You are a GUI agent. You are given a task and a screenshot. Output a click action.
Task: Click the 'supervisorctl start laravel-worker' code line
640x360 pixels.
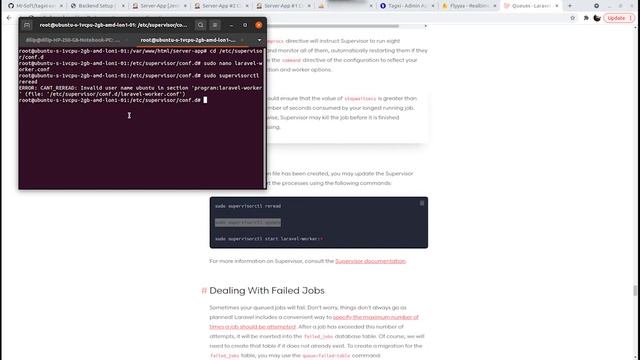point(269,239)
